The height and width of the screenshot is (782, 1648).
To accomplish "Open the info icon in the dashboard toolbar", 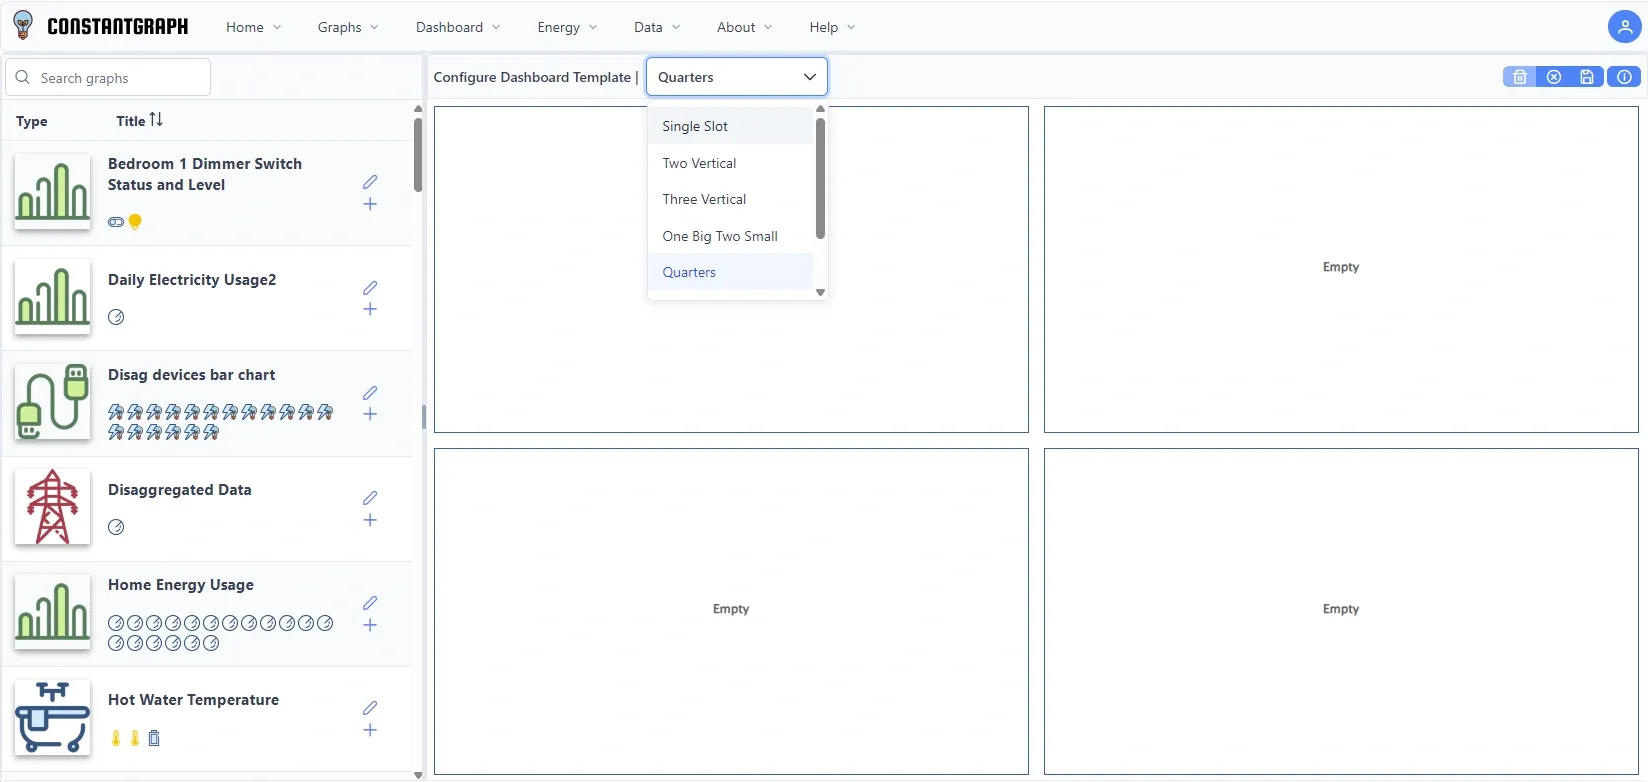I will [x=1624, y=77].
